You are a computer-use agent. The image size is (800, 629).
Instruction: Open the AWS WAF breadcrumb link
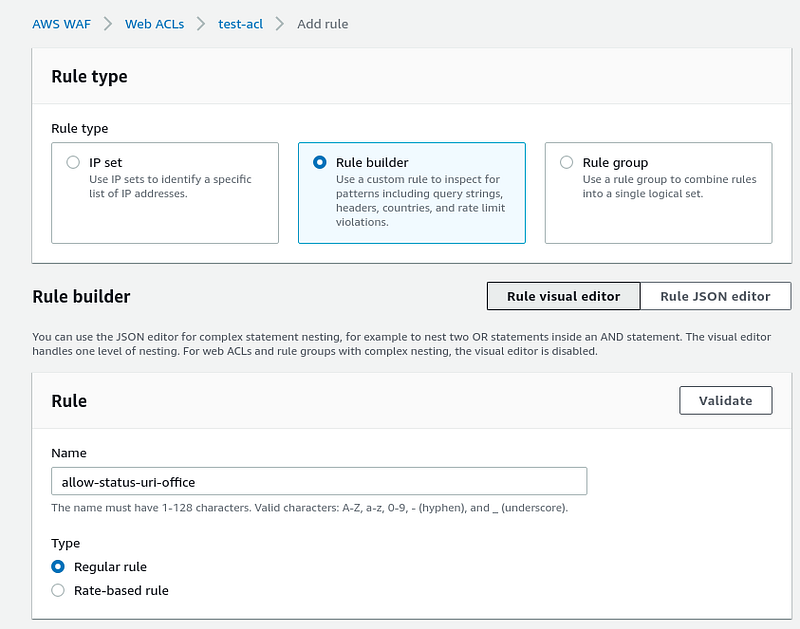61,24
